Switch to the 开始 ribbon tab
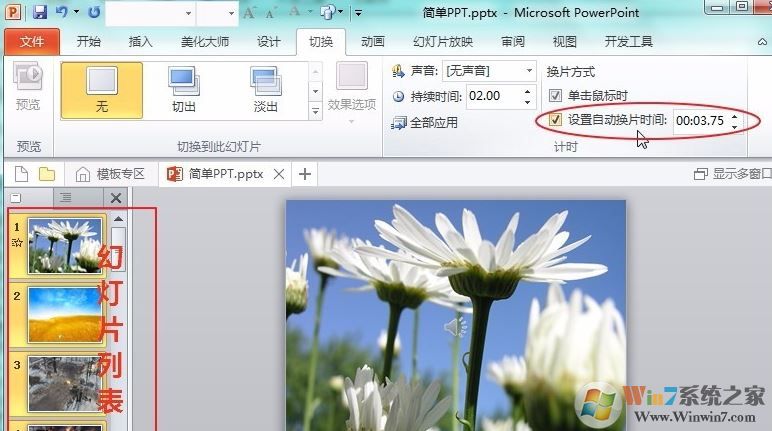 89,41
